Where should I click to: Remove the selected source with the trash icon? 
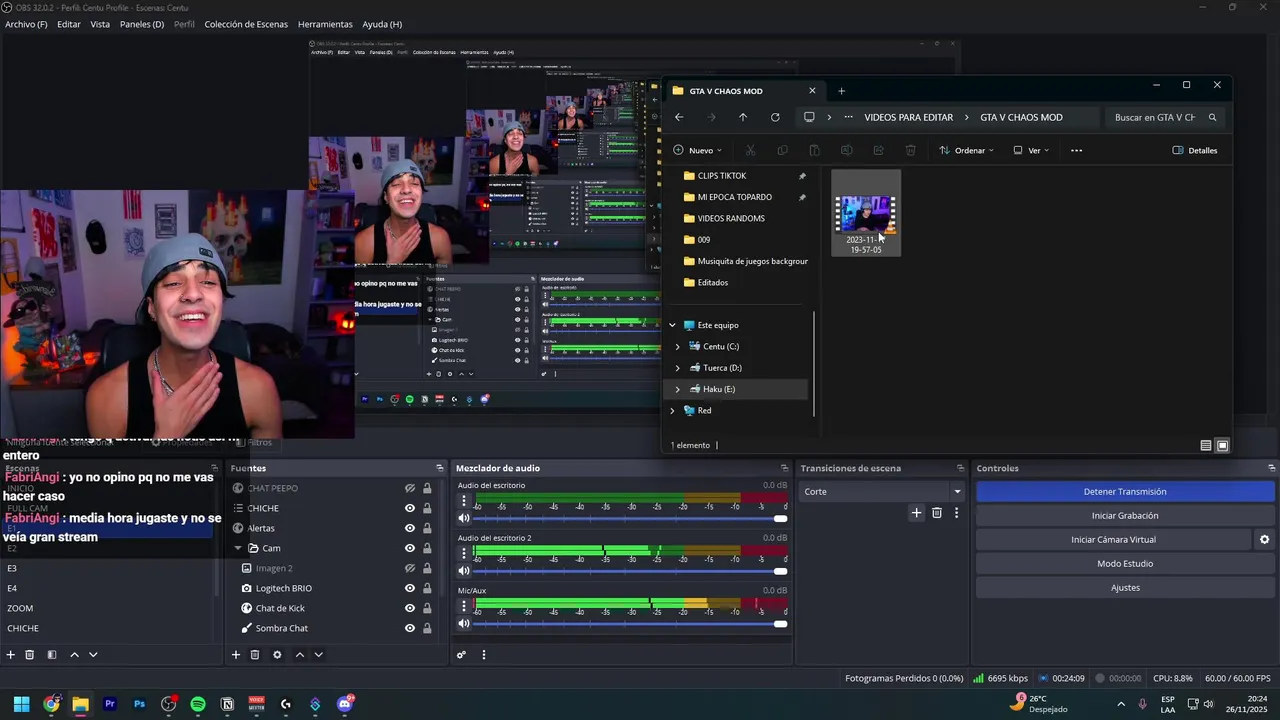click(255, 655)
